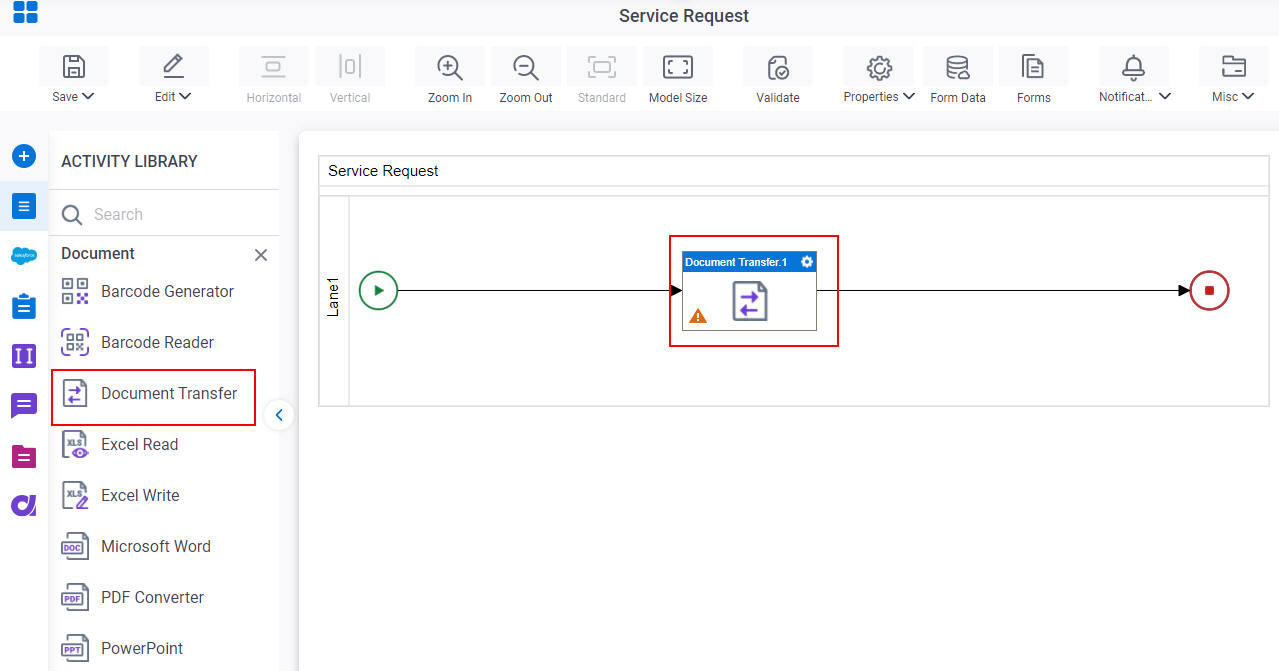Click the Misc folder icon
Viewport: 1279px width, 671px height.
click(1233, 66)
